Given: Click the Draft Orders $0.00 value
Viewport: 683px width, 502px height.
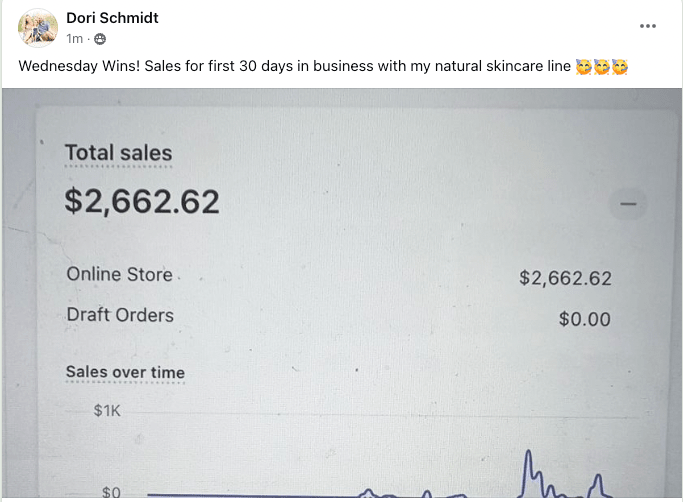Looking at the screenshot, I should click(x=584, y=320).
